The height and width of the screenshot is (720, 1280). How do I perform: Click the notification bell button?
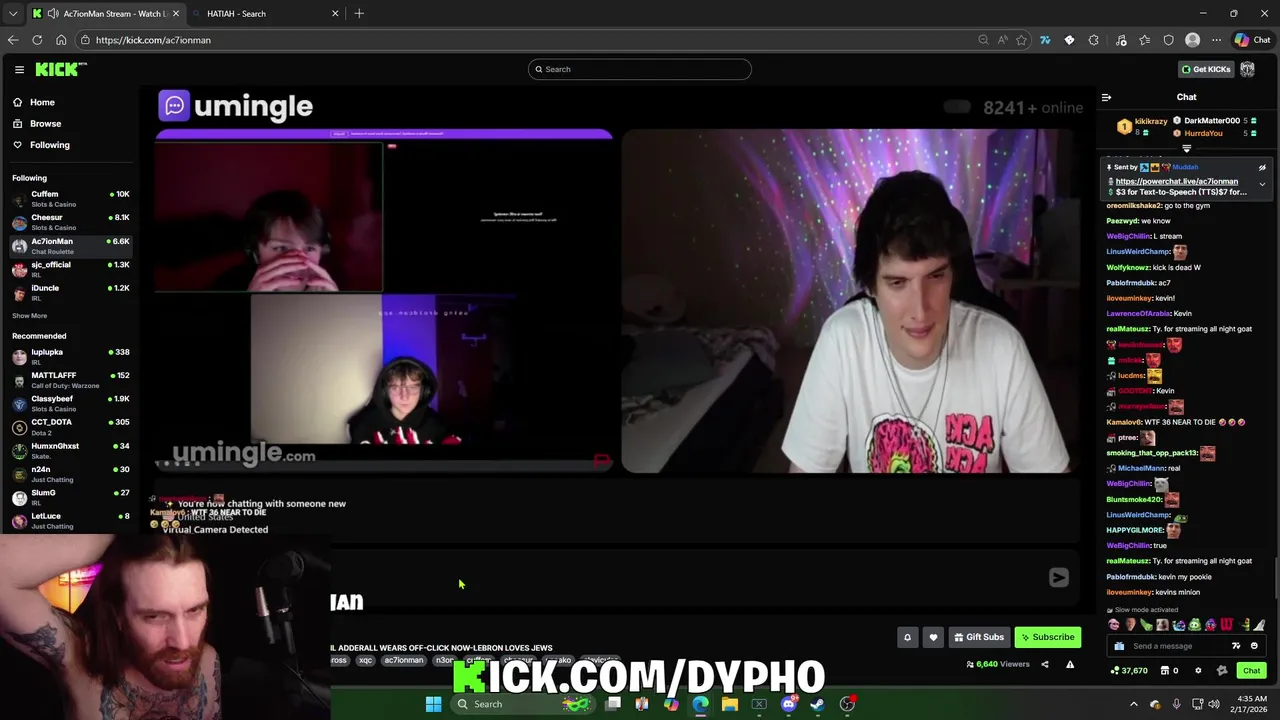pyautogui.click(x=907, y=637)
